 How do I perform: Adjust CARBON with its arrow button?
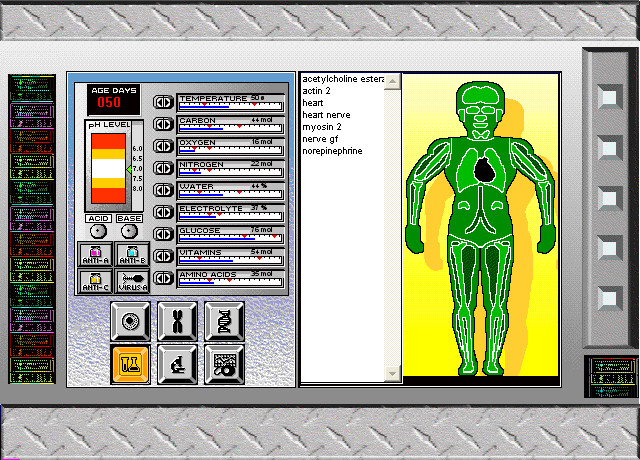click(163, 124)
